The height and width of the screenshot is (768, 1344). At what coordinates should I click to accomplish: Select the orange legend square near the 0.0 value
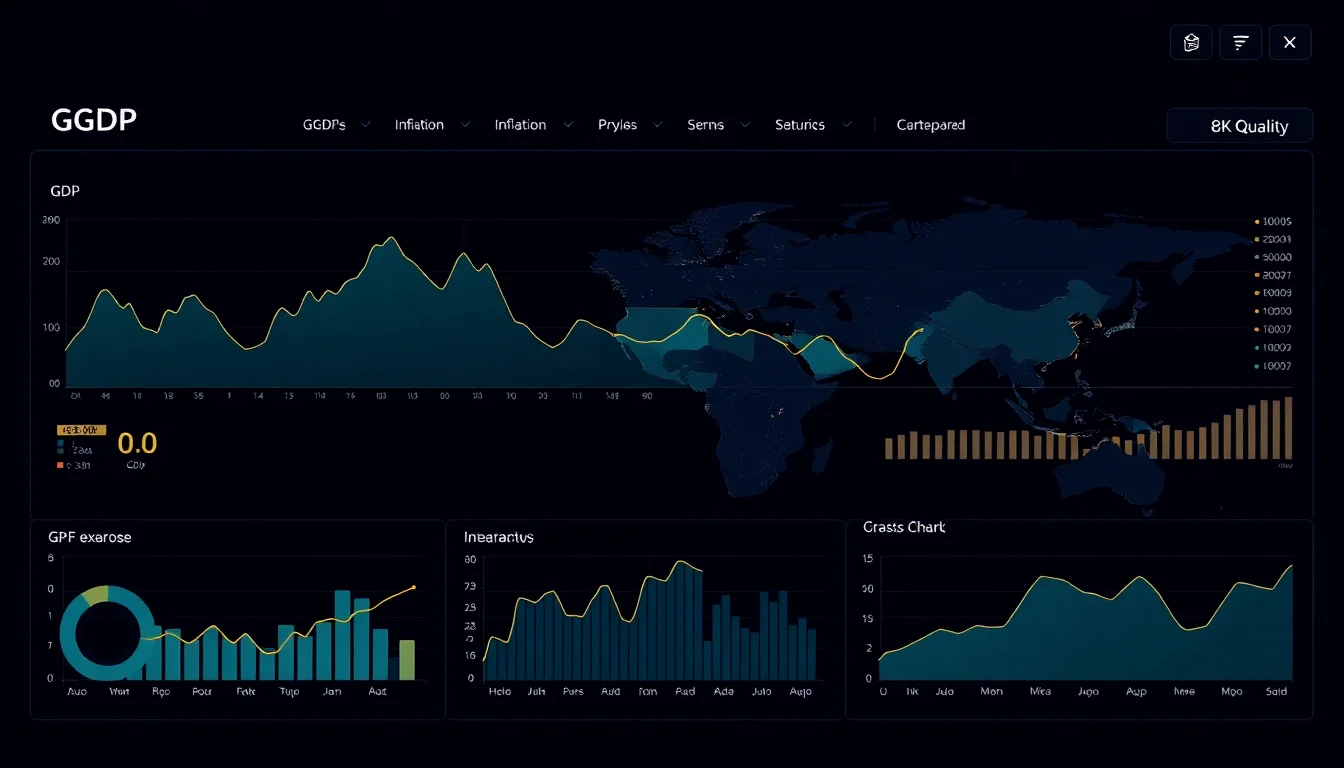pyautogui.click(x=60, y=465)
